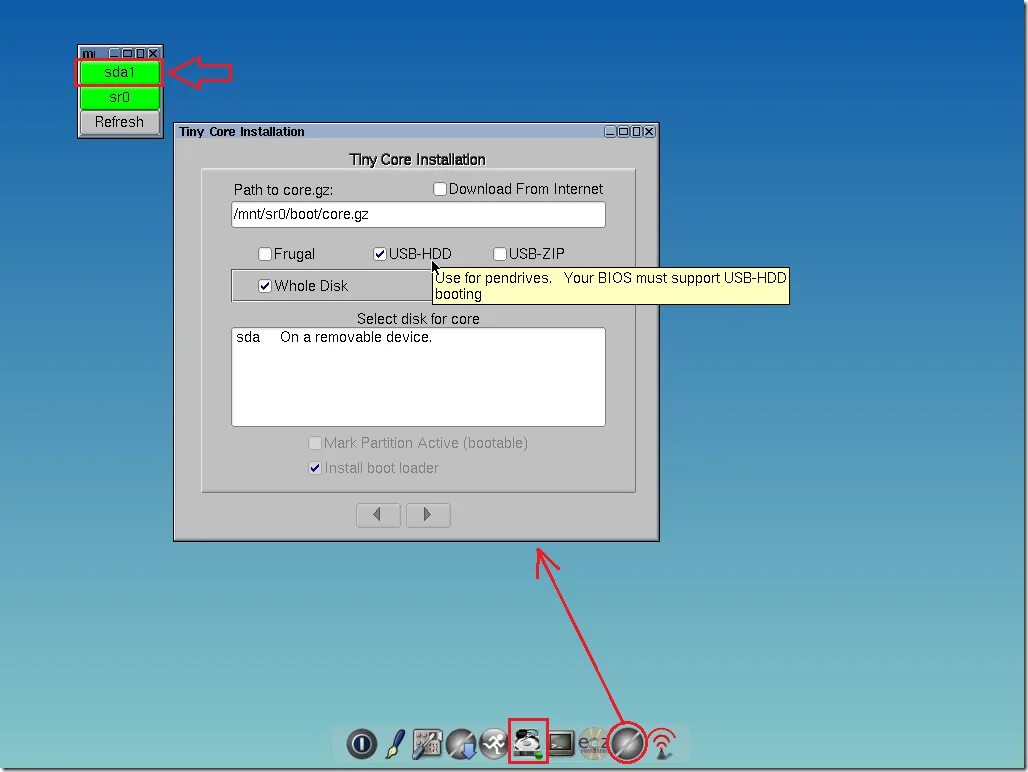Image resolution: width=1028 pixels, height=772 pixels.
Task: Go to the next installation step arrow
Action: point(428,514)
